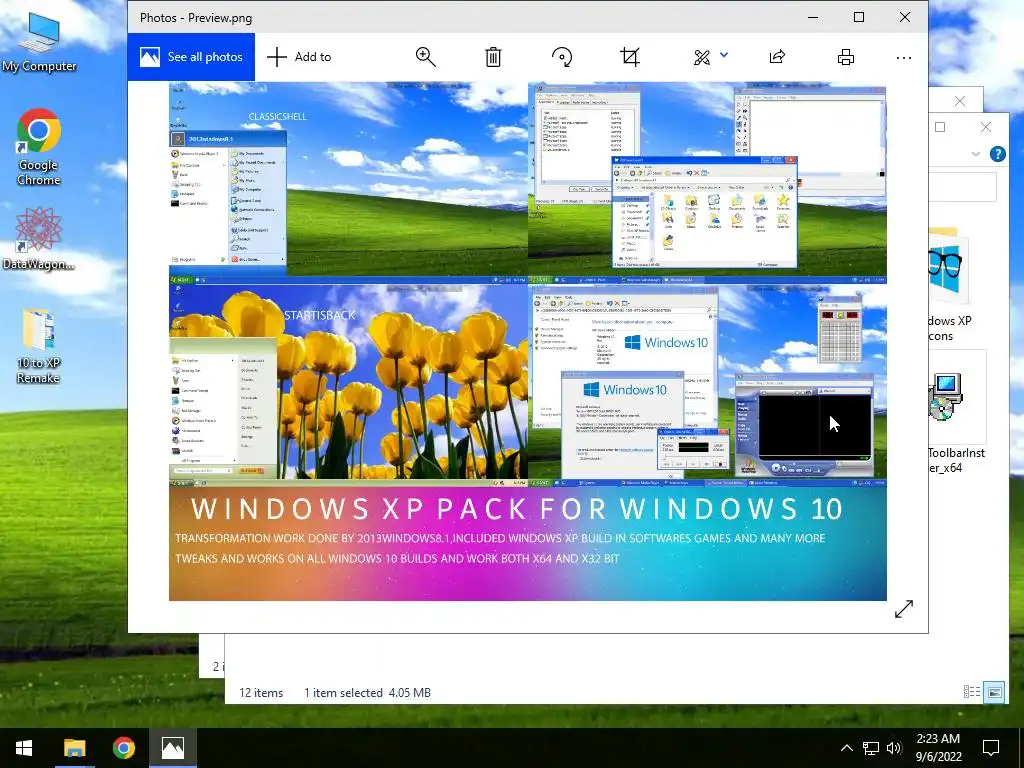1024x768 pixels.
Task: Open the notification center icon
Action: 991,748
